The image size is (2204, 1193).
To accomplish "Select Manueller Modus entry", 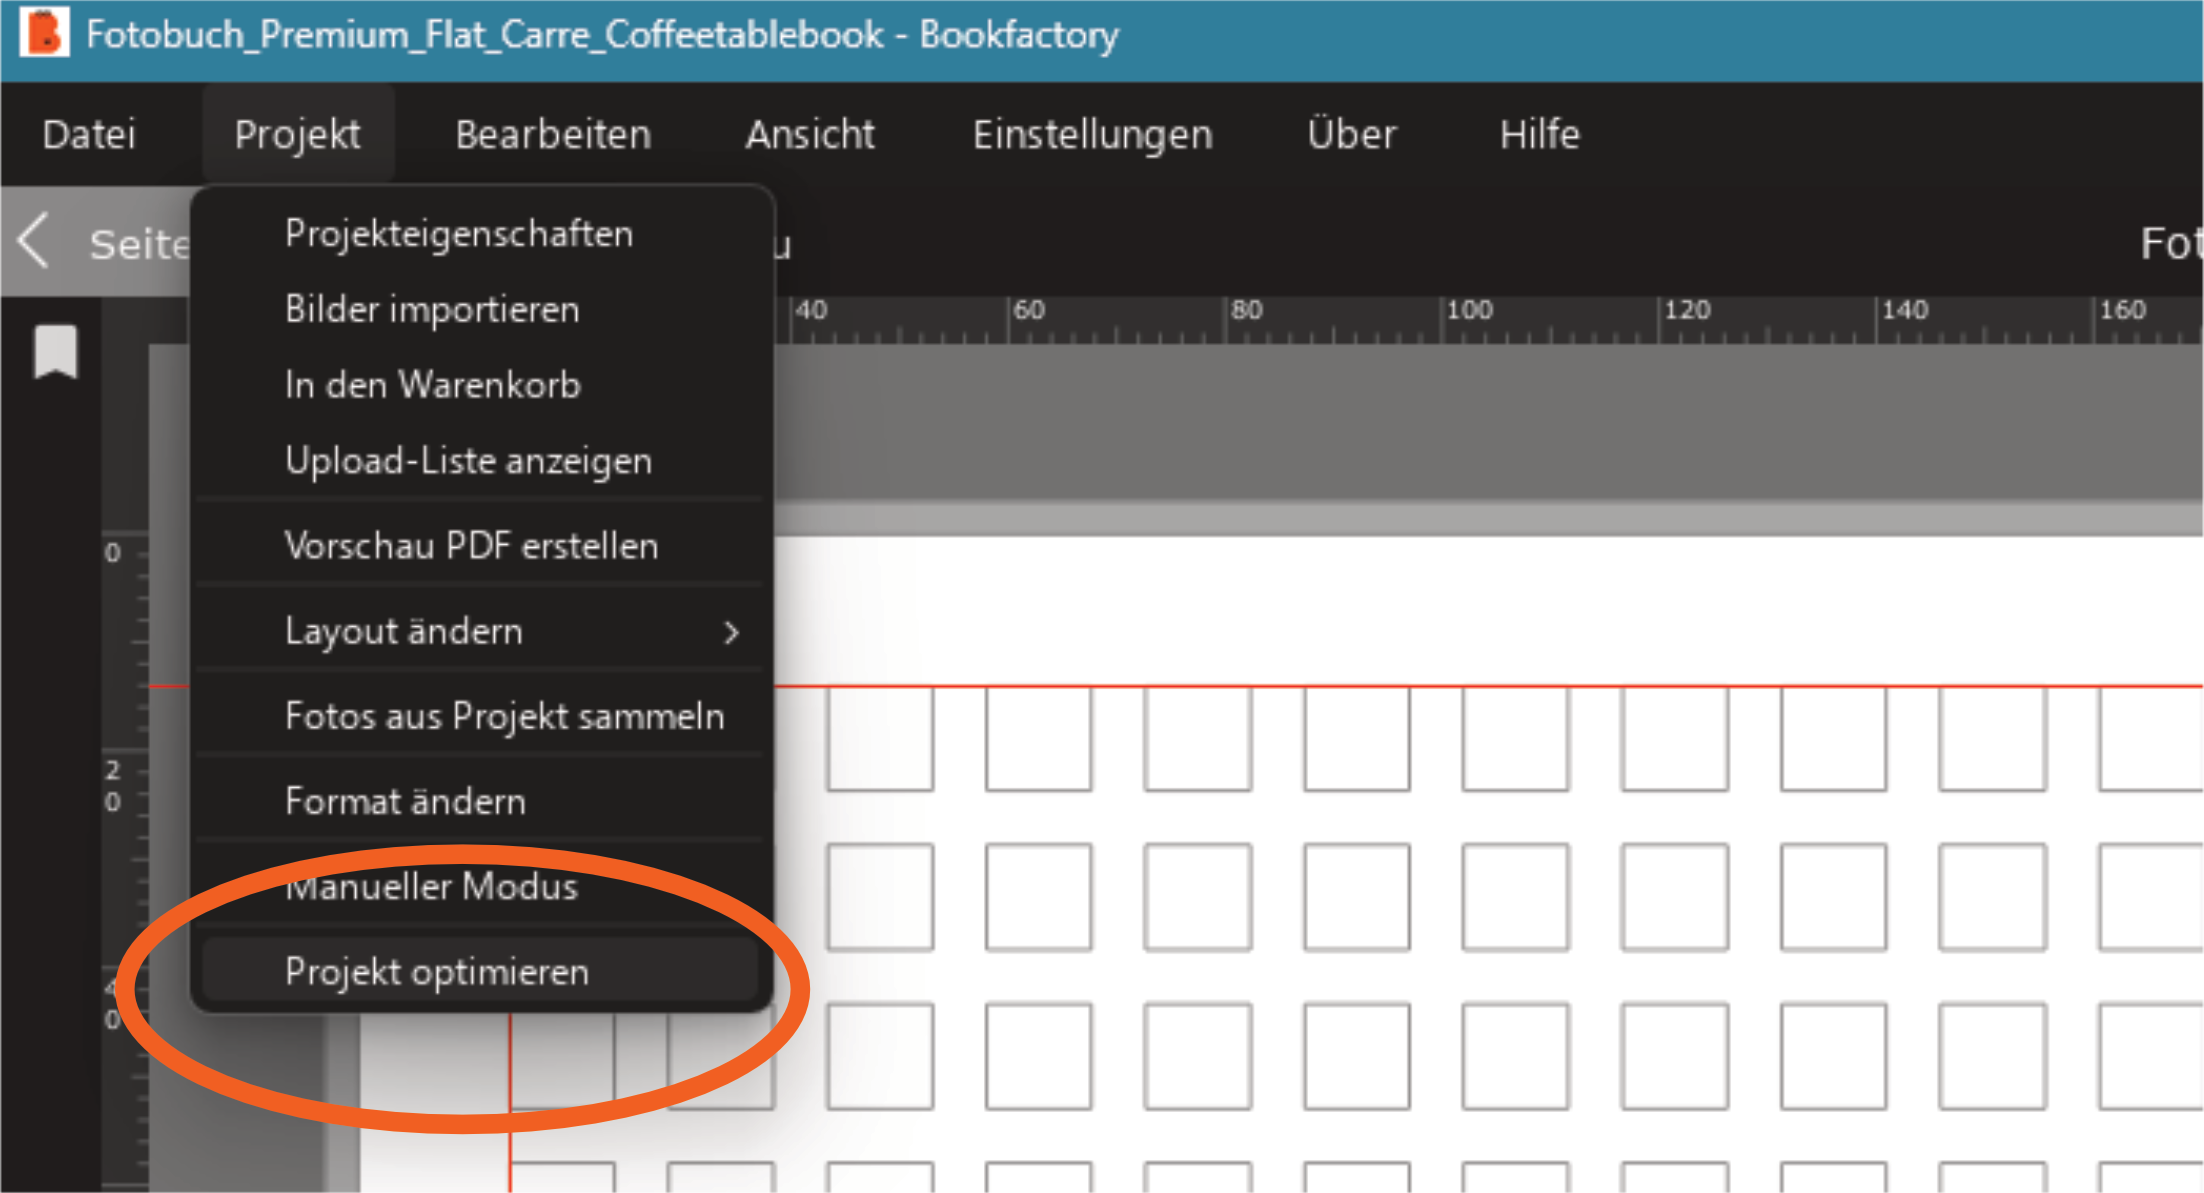I will [480, 887].
